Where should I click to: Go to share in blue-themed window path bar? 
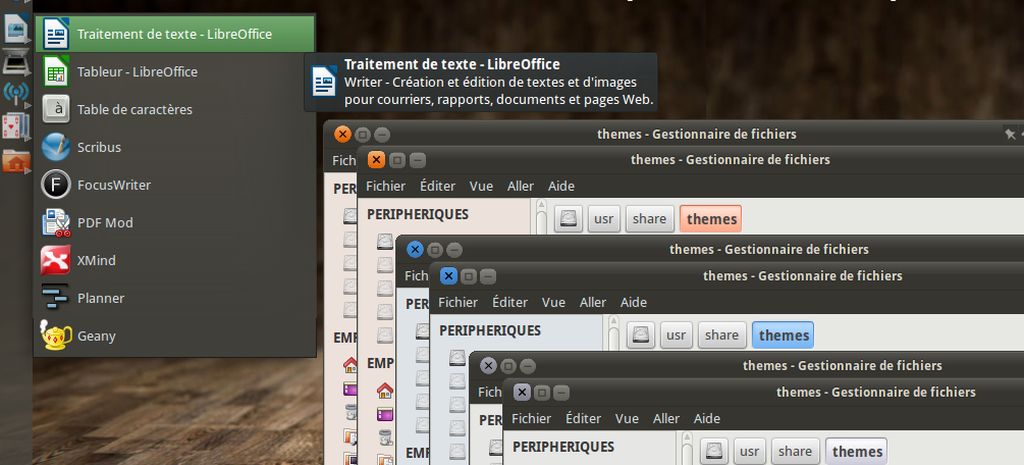pyautogui.click(x=722, y=335)
